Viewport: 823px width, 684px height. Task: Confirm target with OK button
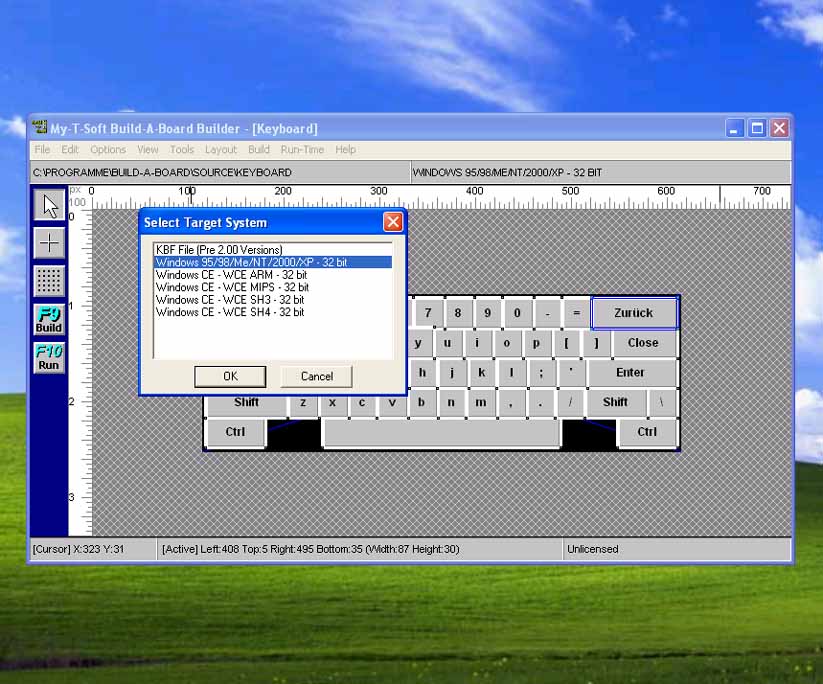click(x=230, y=376)
